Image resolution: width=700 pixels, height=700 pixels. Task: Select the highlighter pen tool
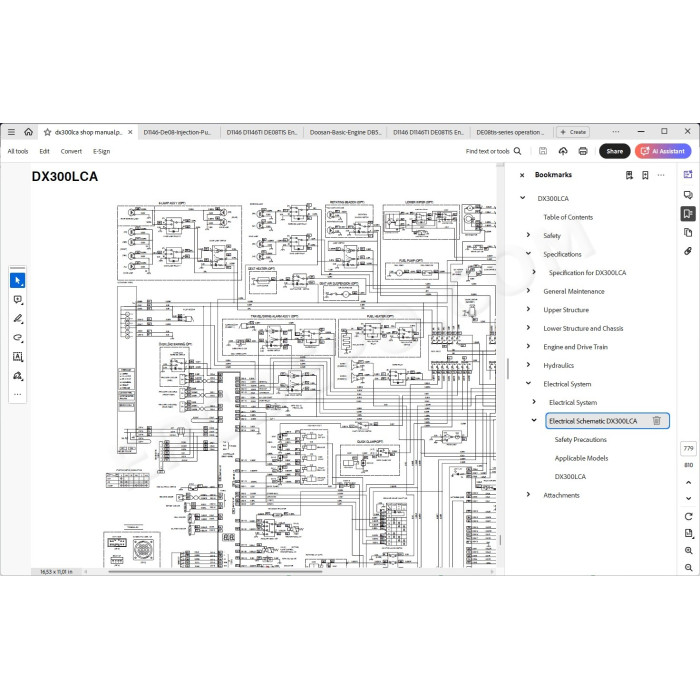[17, 319]
